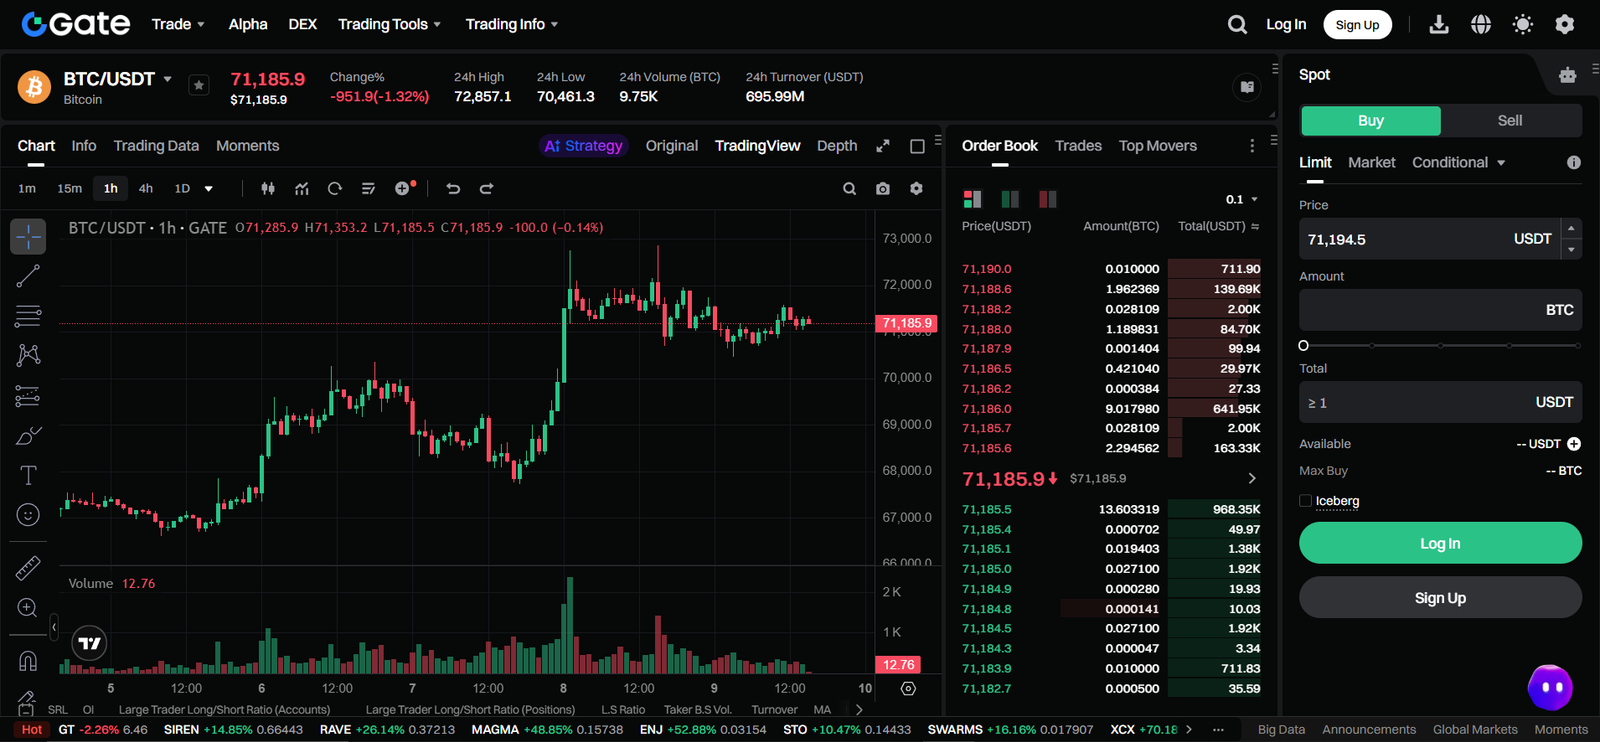1600x742 pixels.
Task: Expand the last price detail arrow
Action: click(x=1252, y=478)
